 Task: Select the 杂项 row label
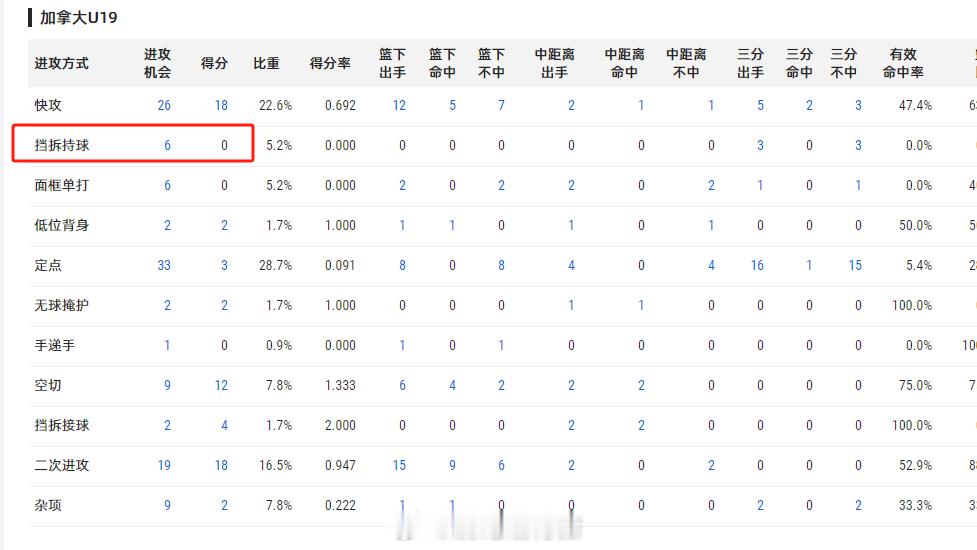[x=48, y=505]
